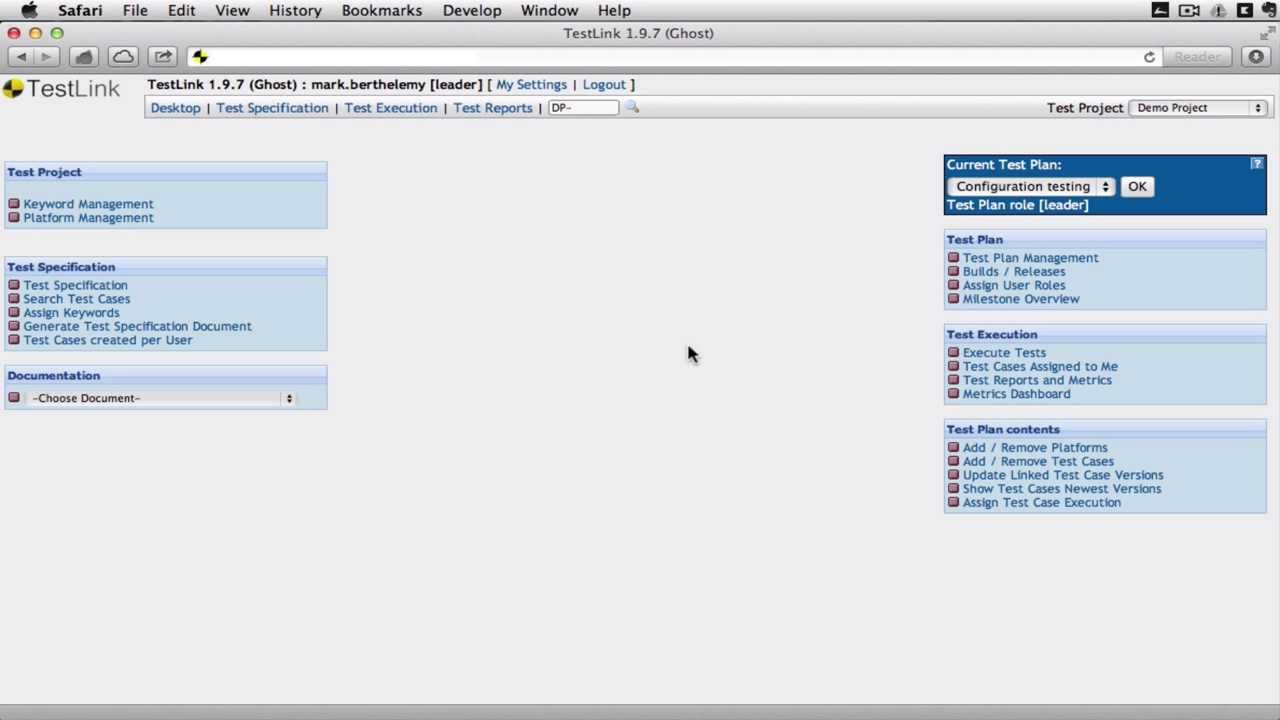1280x720 pixels.
Task: Open the Apple menu
Action: [x=29, y=10]
